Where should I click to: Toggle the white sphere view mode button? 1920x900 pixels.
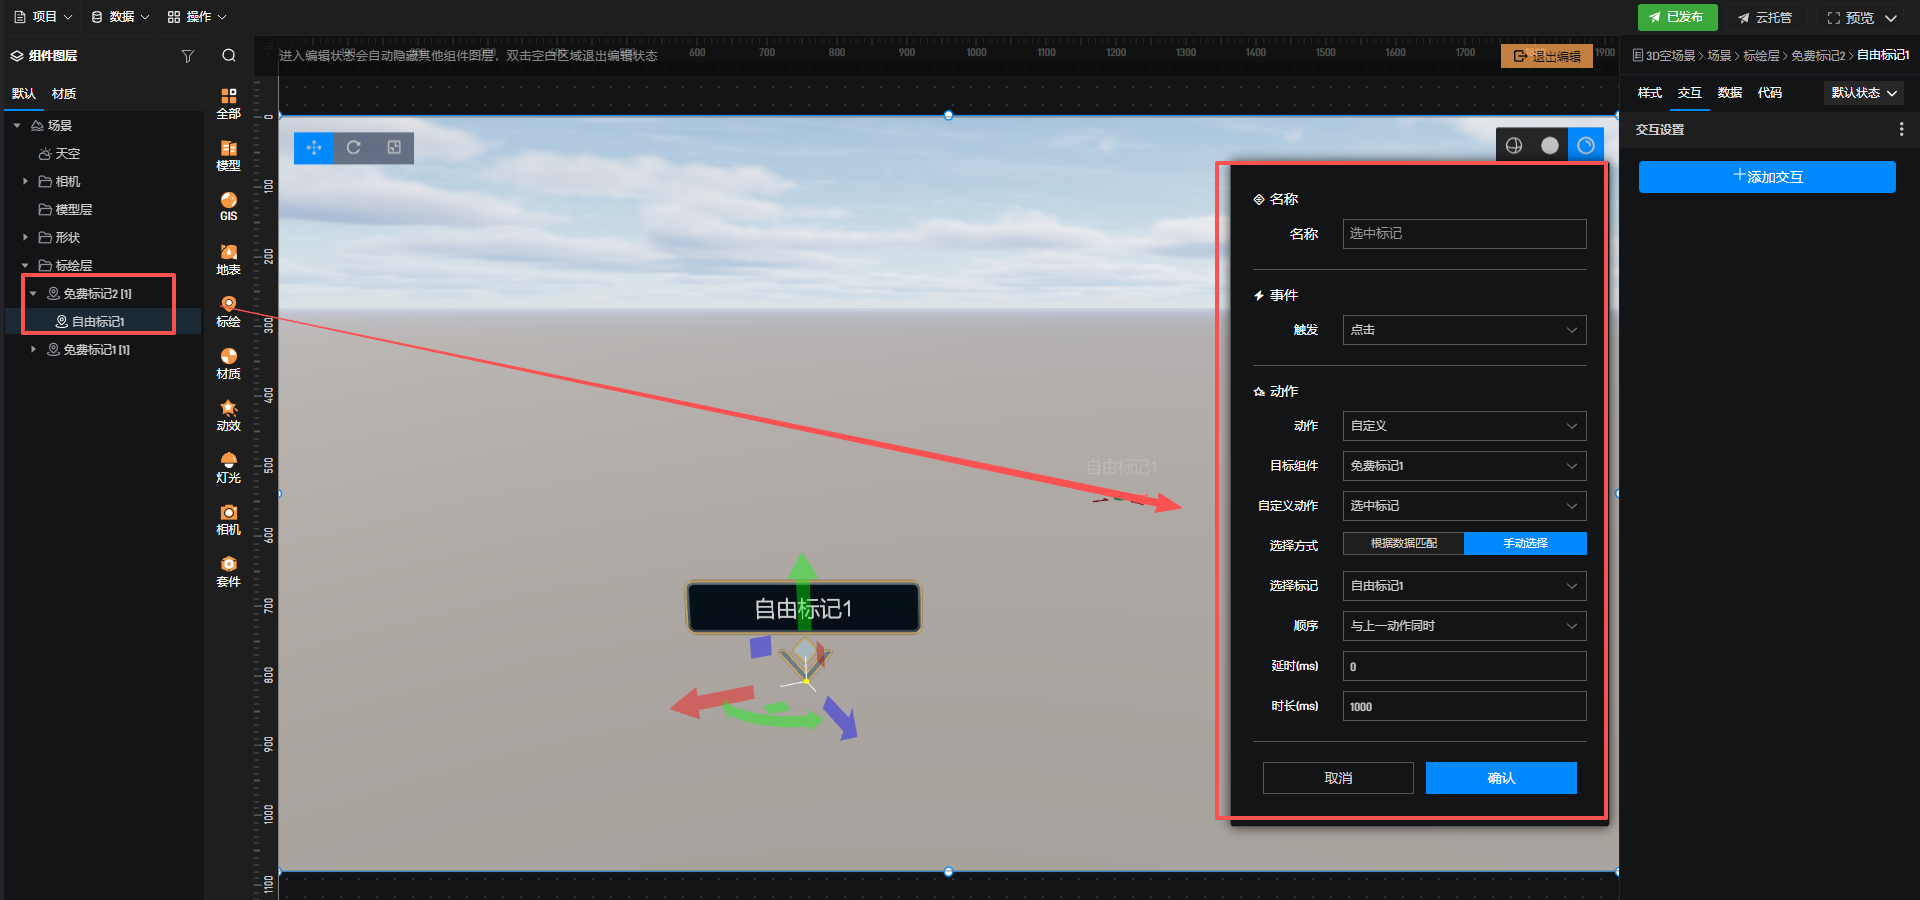[1550, 146]
